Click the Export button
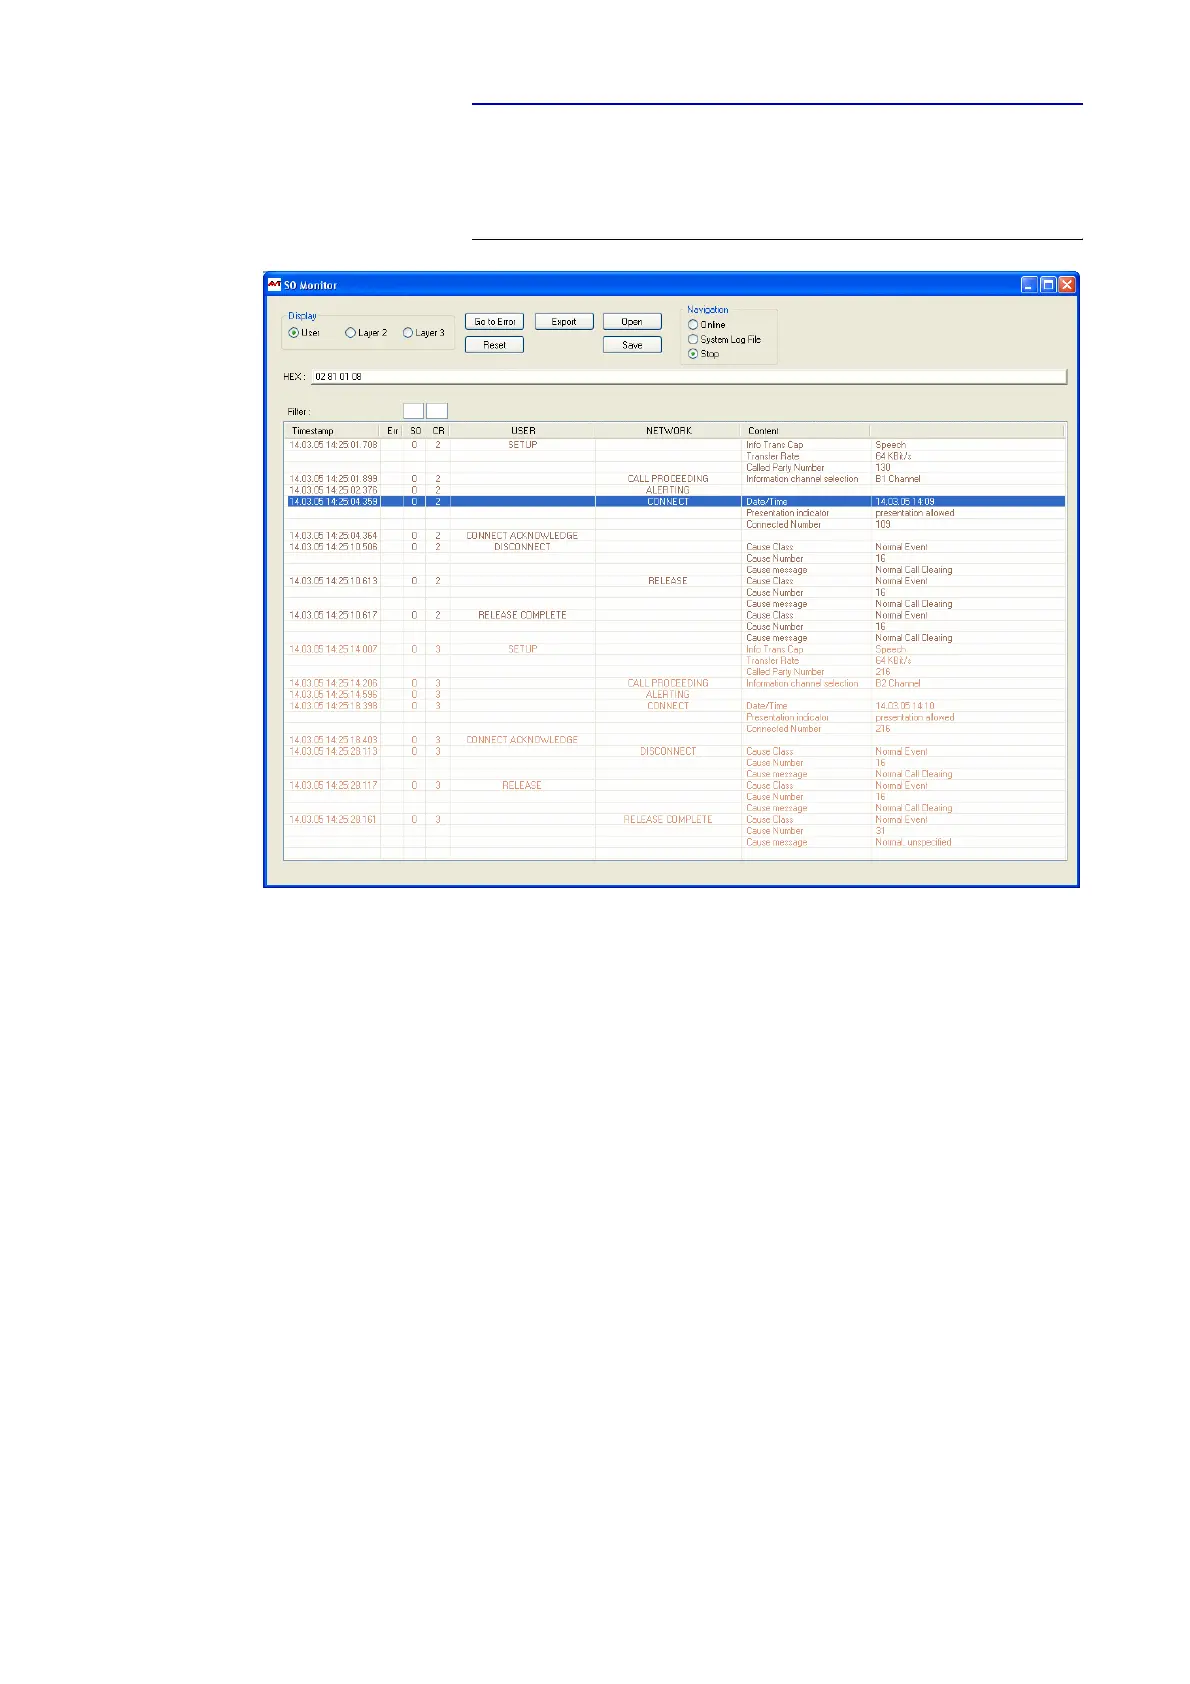The width and height of the screenshot is (1190, 1684). coord(564,322)
